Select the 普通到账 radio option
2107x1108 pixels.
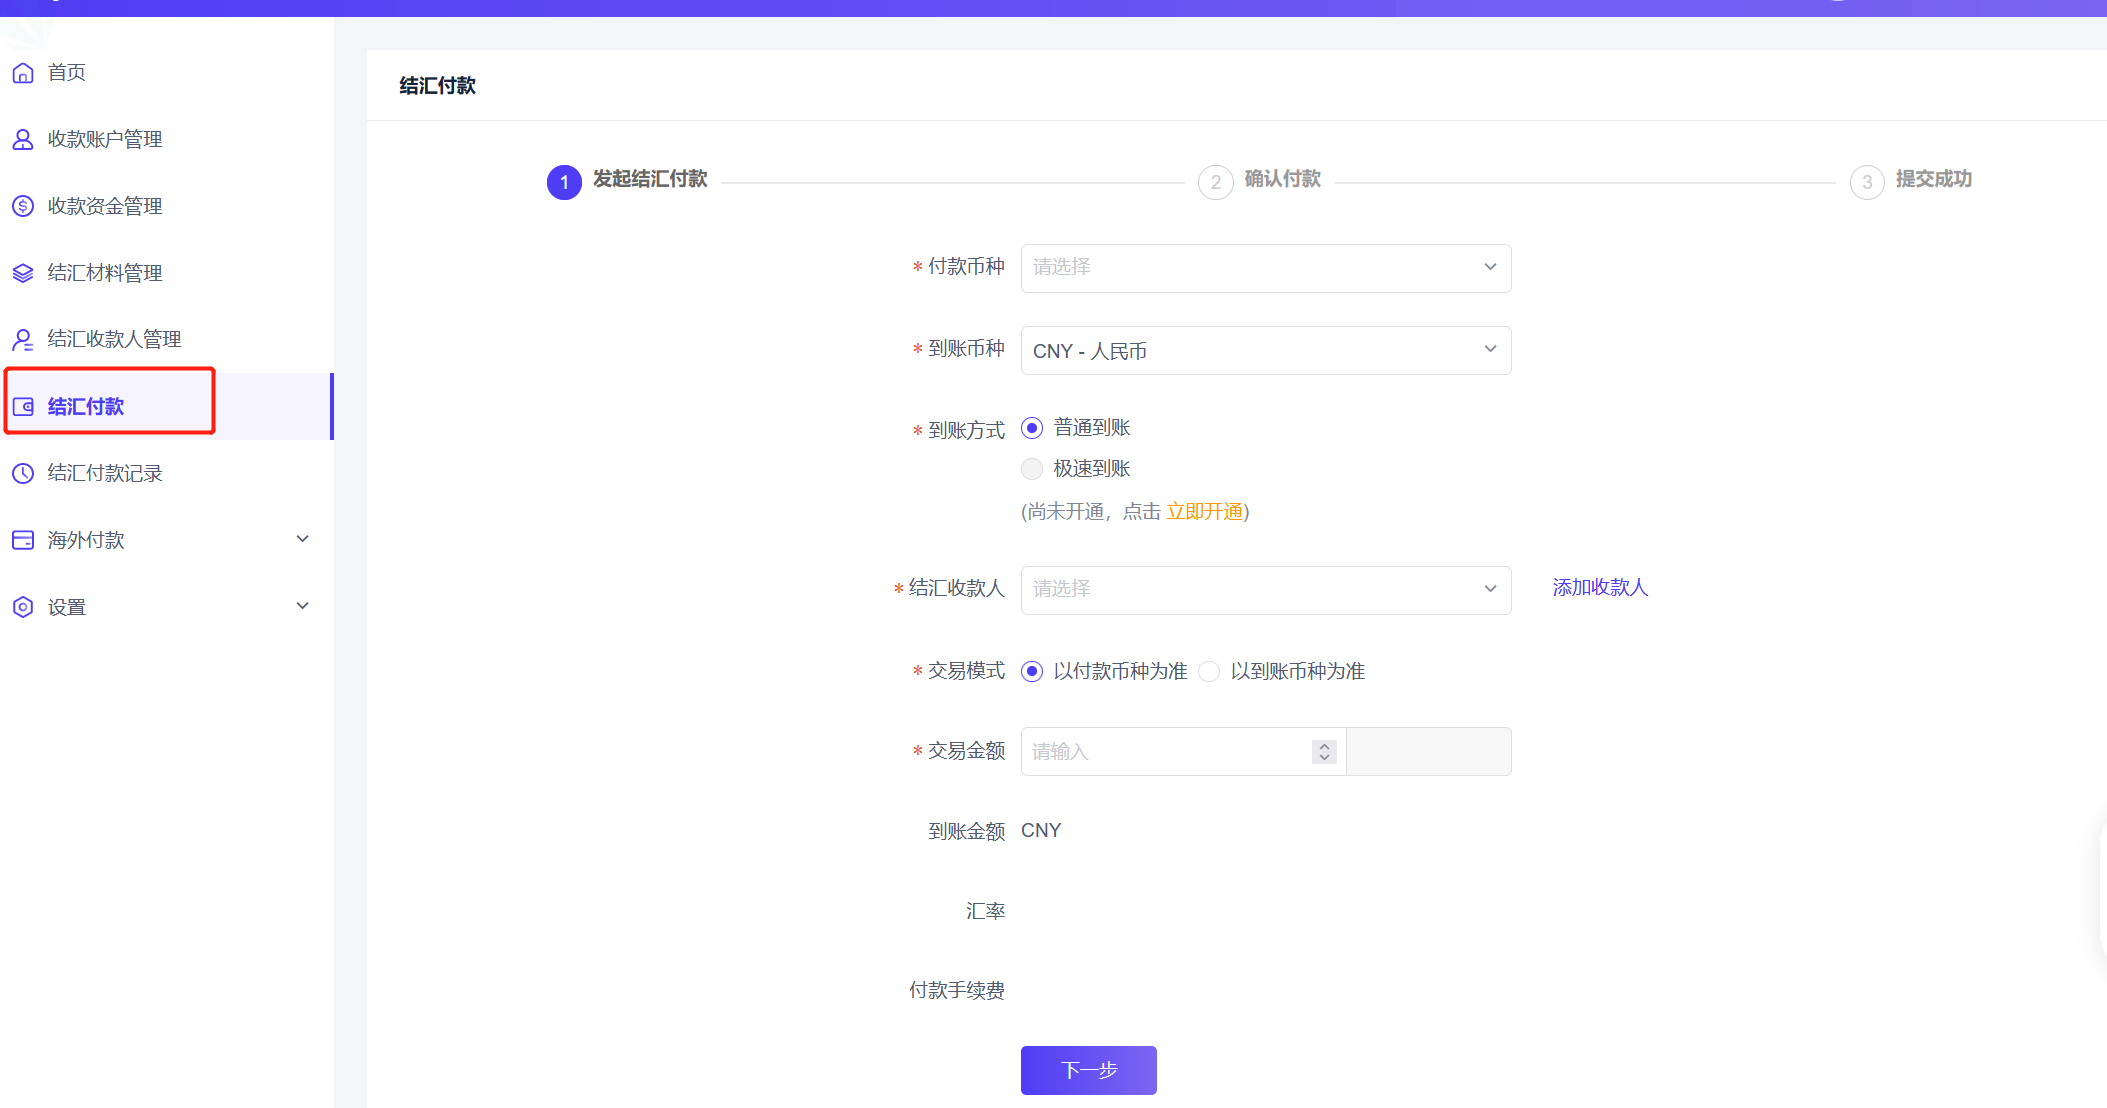[1032, 428]
